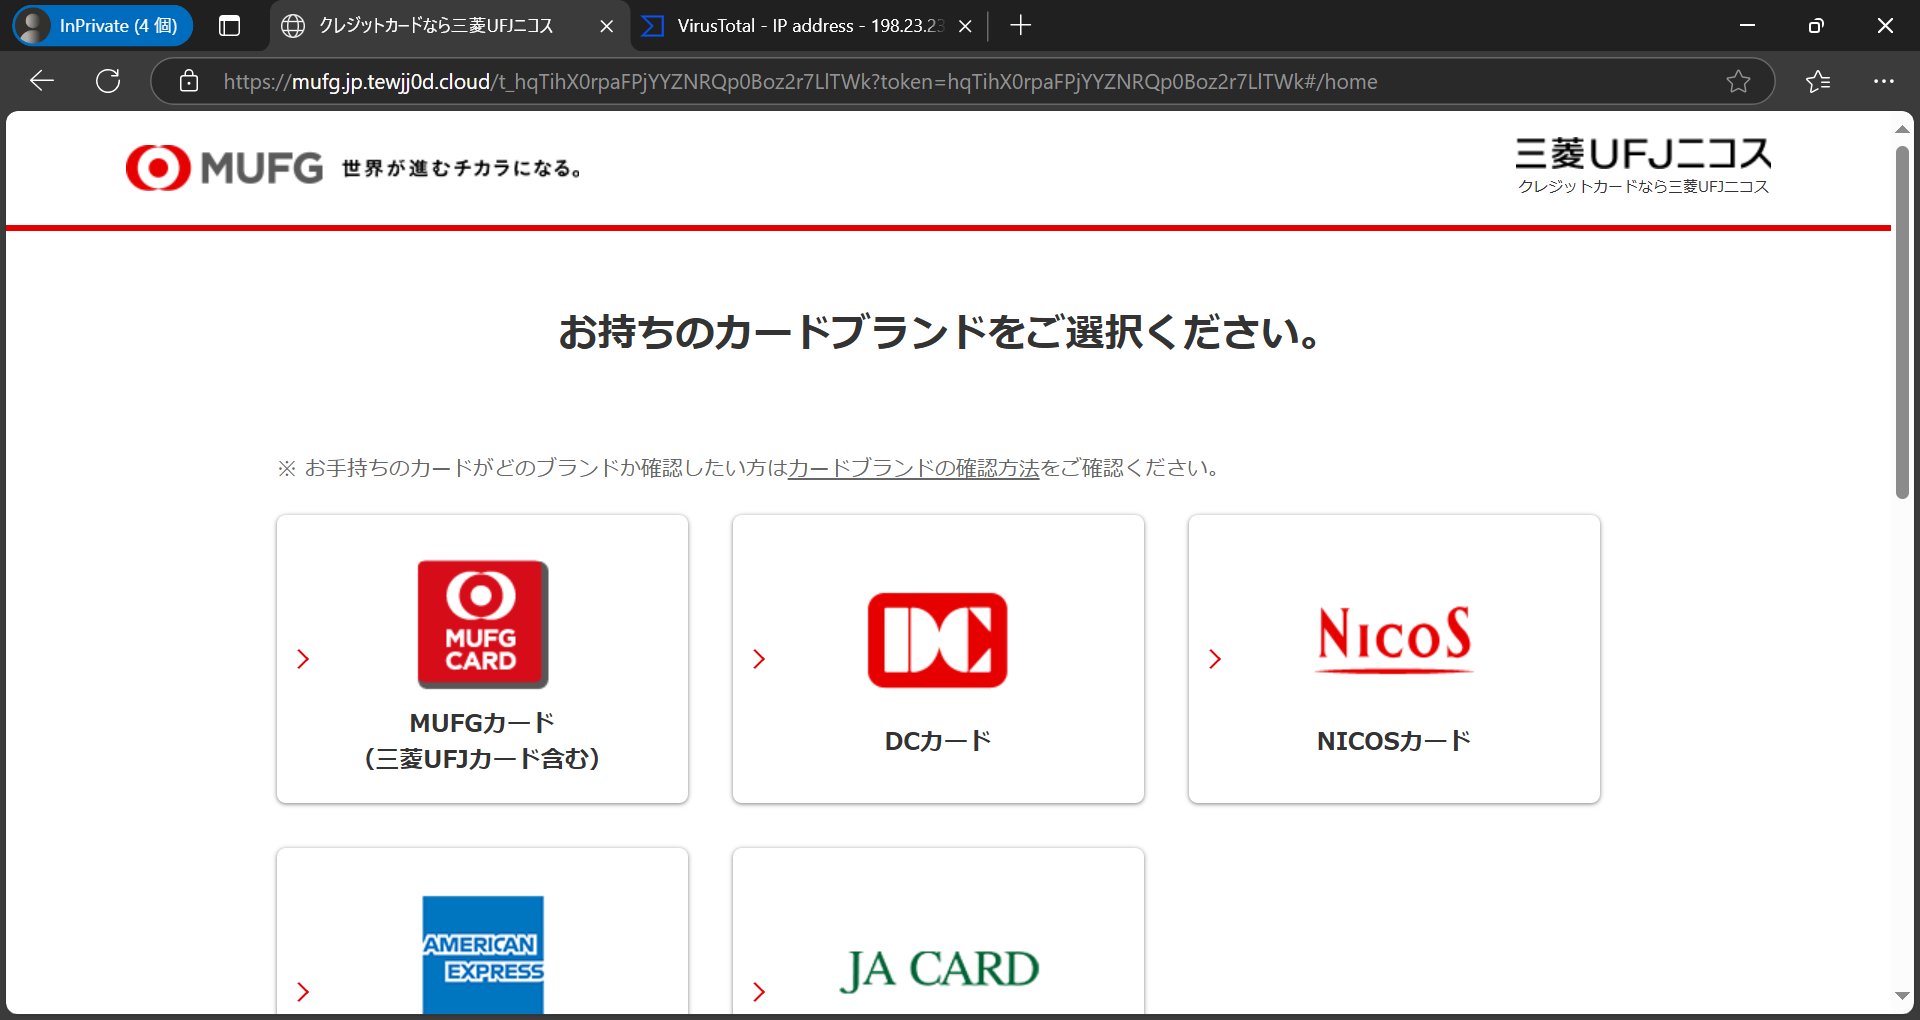Reload the current page
1920x1020 pixels.
tap(108, 81)
